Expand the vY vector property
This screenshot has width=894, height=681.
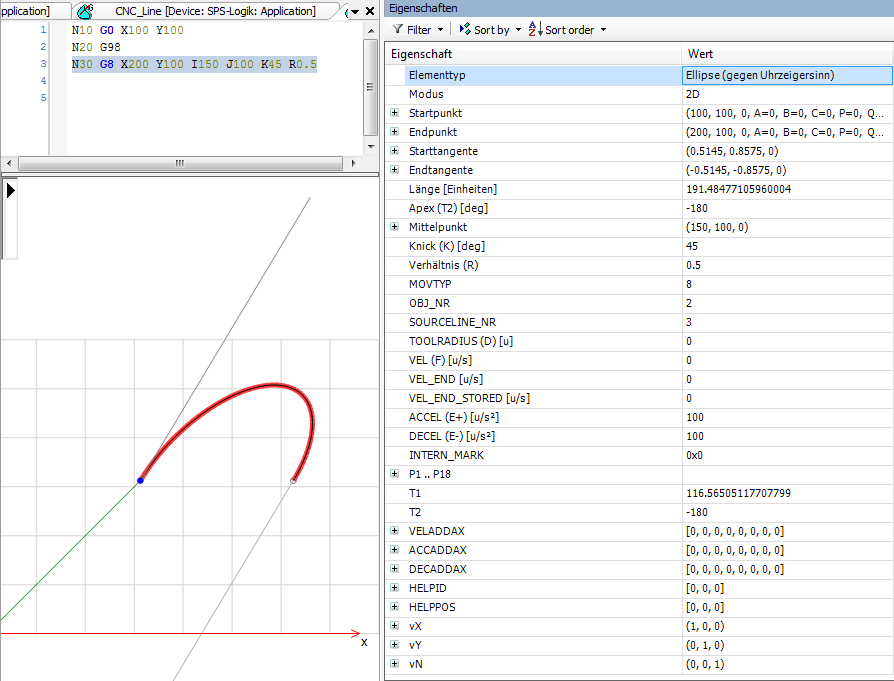click(395, 644)
